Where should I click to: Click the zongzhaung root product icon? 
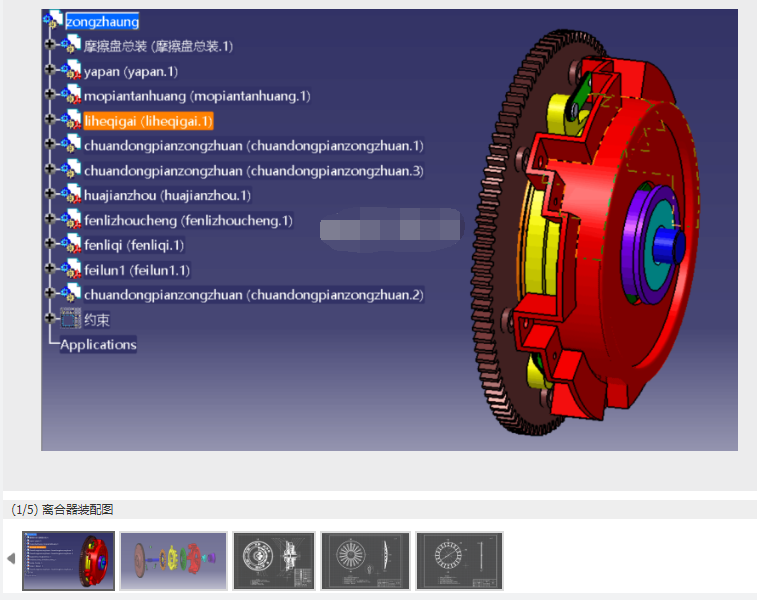(53, 20)
